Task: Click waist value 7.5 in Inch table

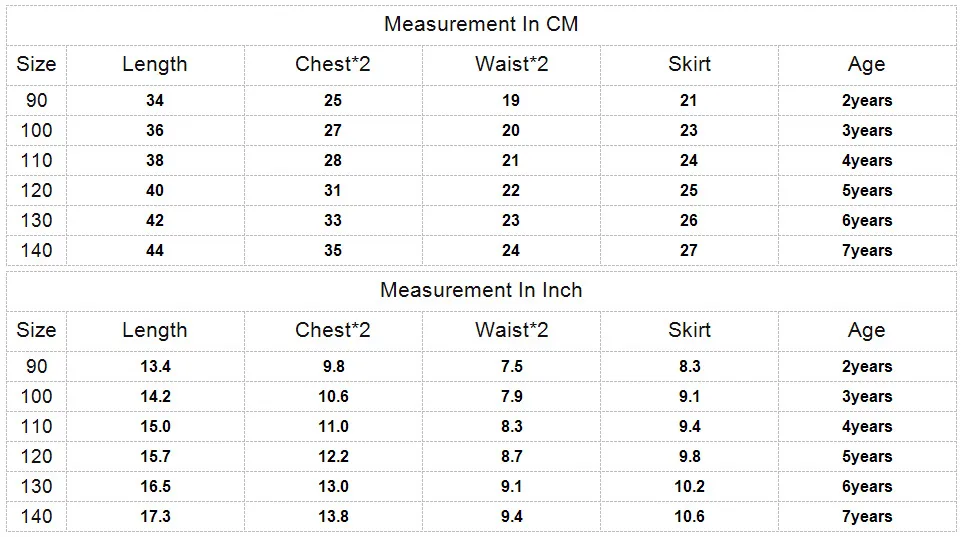Action: [511, 366]
